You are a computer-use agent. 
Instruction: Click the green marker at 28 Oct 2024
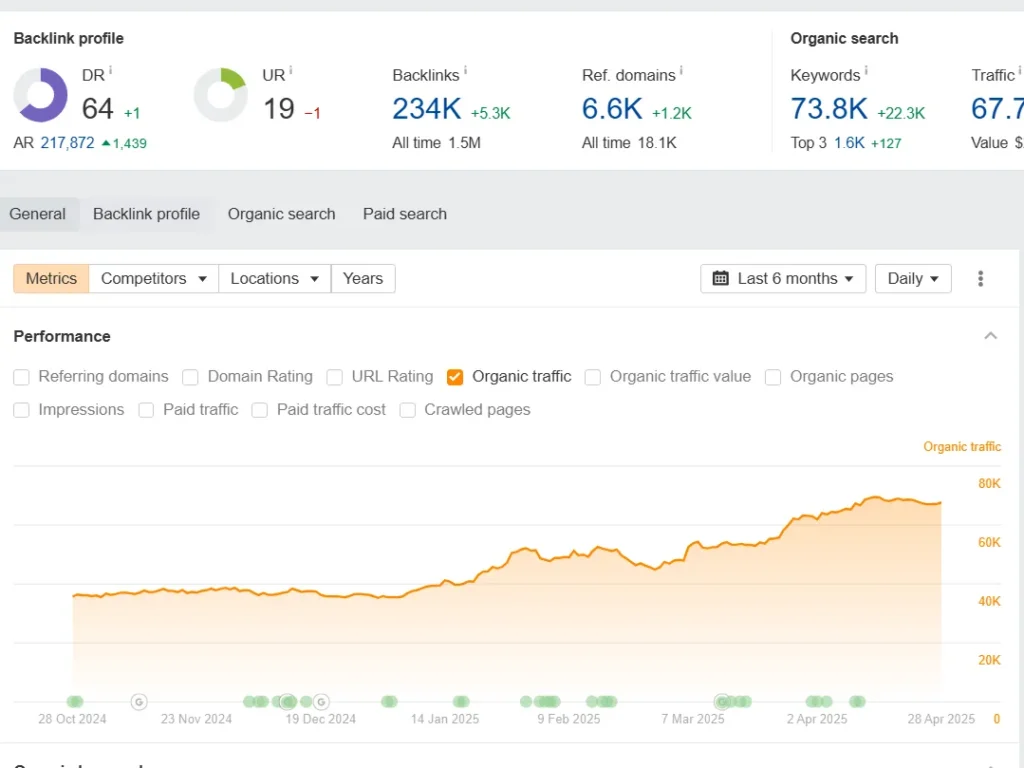click(75, 702)
